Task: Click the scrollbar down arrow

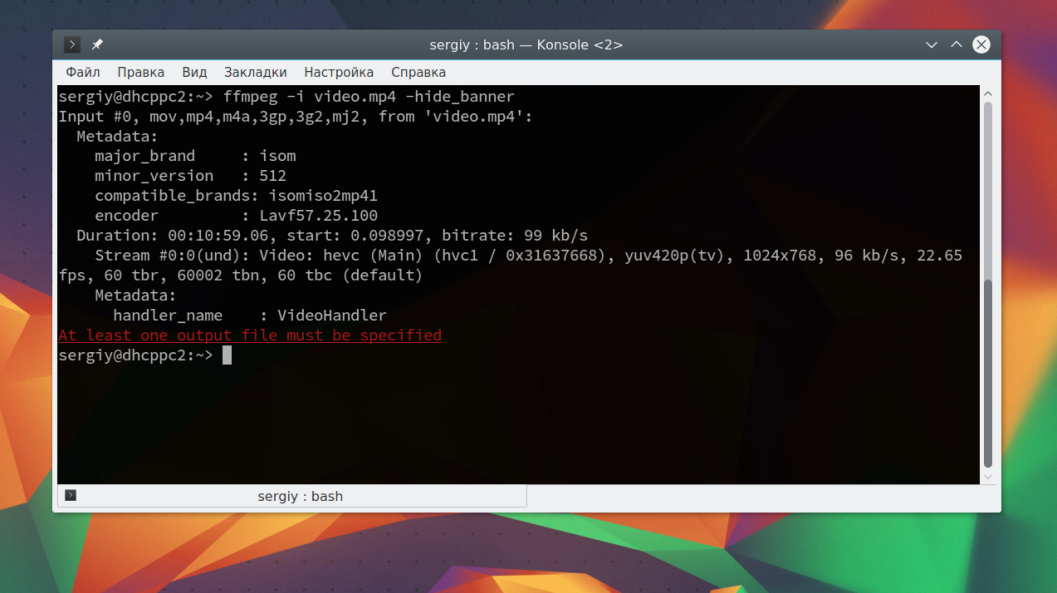Action: (x=988, y=476)
